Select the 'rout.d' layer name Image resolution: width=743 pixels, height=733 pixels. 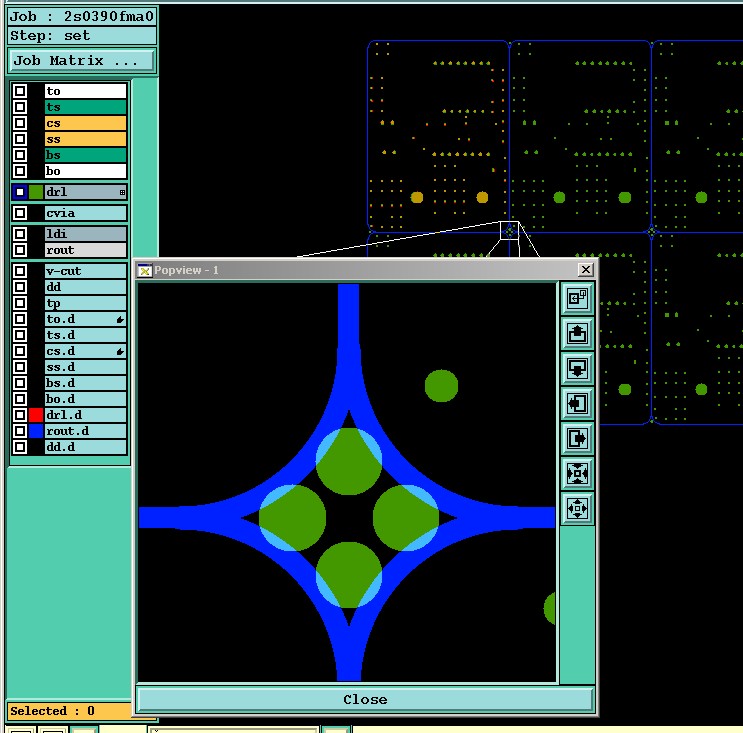pos(86,431)
